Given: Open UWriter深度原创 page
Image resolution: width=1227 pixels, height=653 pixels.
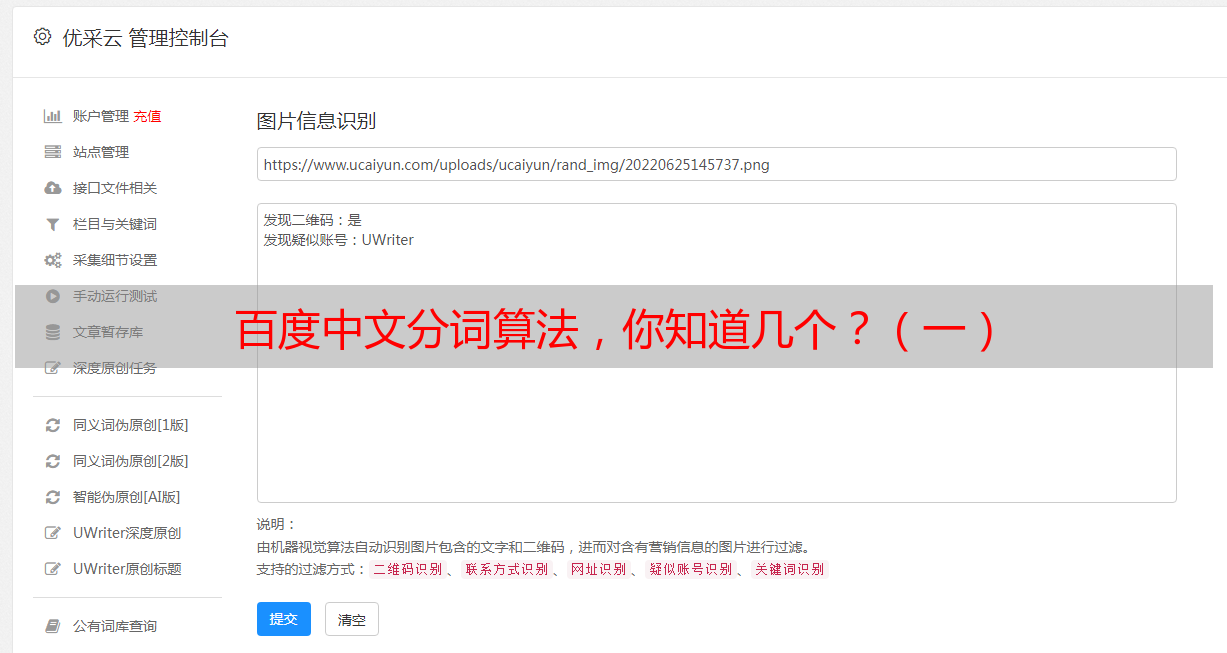Looking at the screenshot, I should point(127,533).
